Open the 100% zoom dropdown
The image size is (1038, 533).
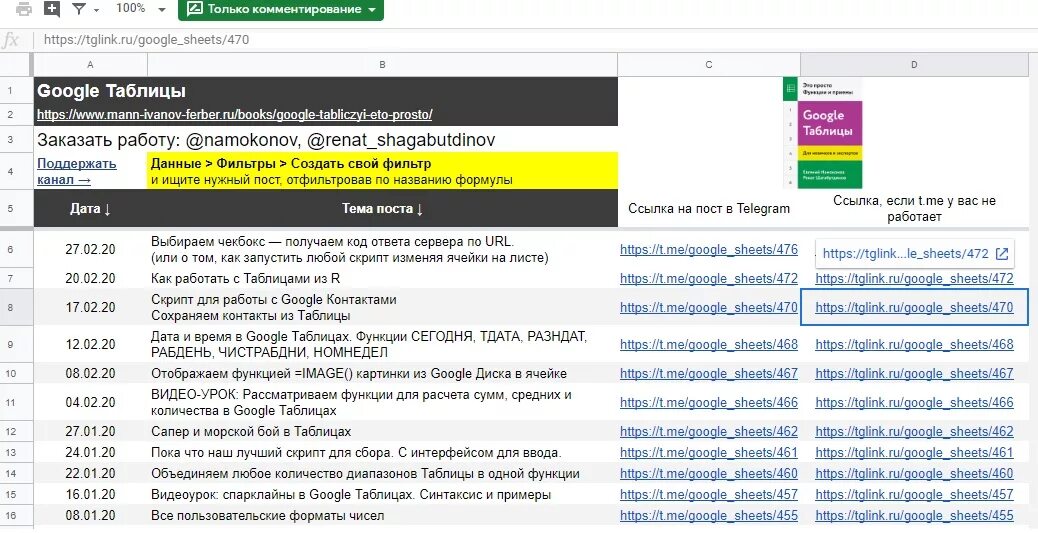[x=140, y=9]
